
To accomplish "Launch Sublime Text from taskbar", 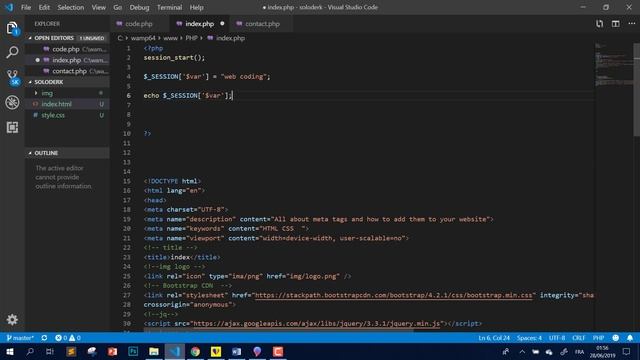I will point(71,351).
